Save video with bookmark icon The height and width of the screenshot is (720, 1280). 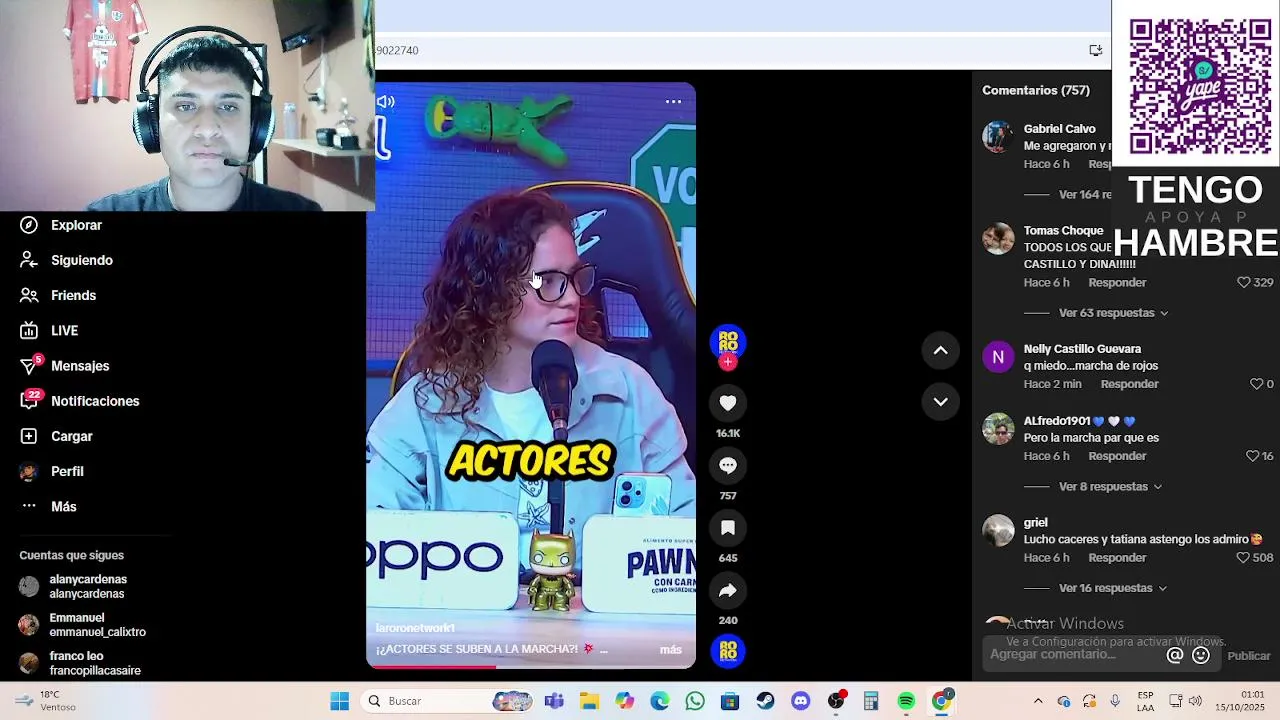pyautogui.click(x=728, y=527)
